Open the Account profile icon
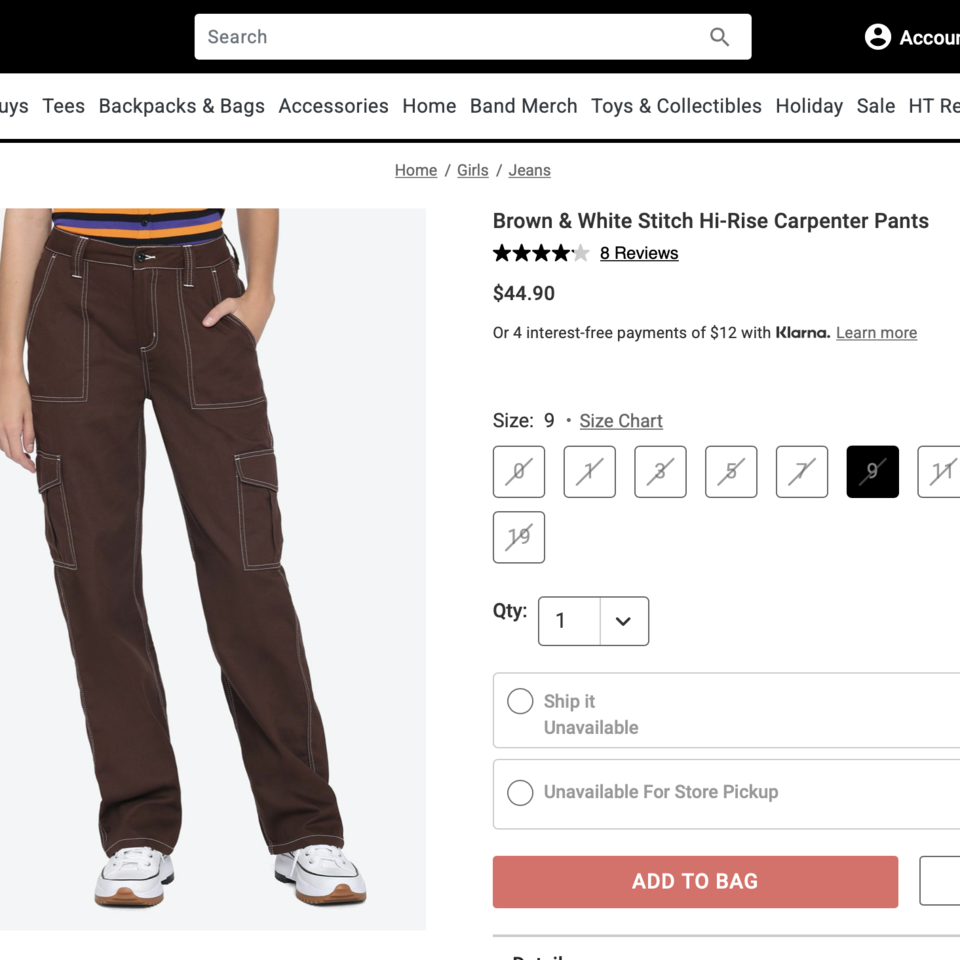The image size is (960, 960). click(877, 37)
